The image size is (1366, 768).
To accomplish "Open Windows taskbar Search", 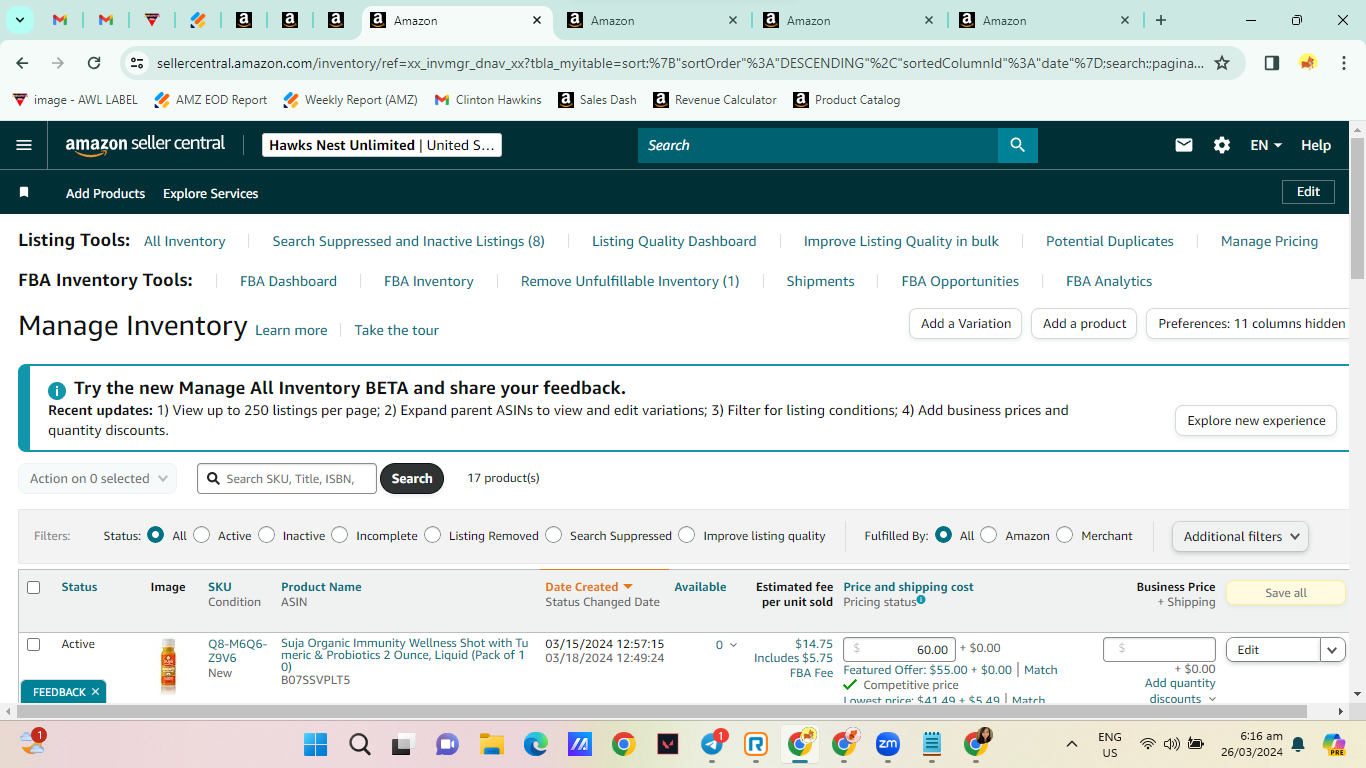I will [360, 744].
